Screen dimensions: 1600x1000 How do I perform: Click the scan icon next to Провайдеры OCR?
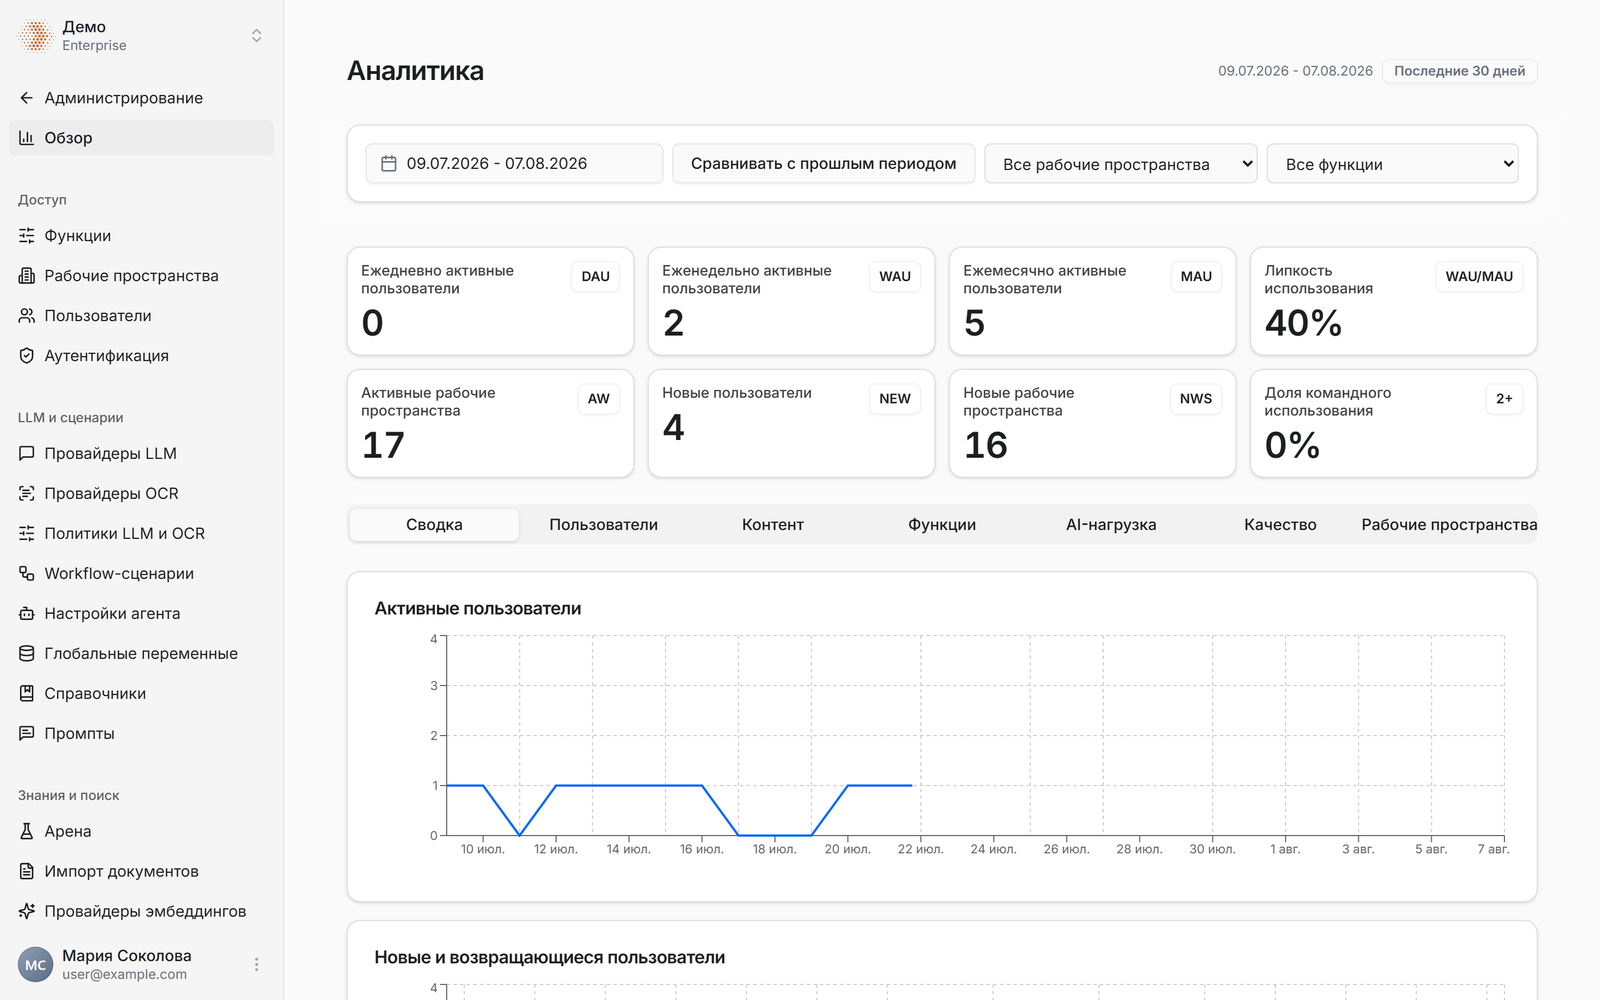[27, 494]
